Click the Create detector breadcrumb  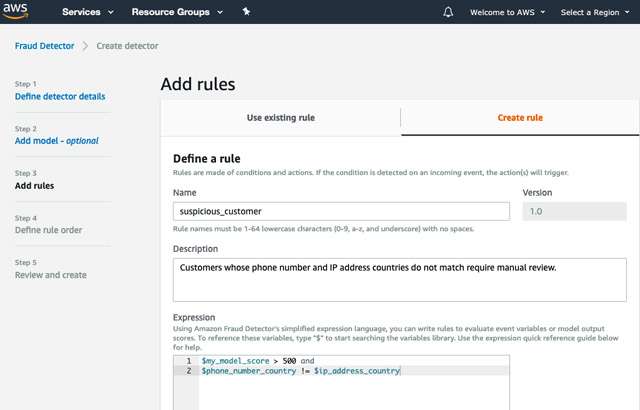pyautogui.click(x=127, y=46)
